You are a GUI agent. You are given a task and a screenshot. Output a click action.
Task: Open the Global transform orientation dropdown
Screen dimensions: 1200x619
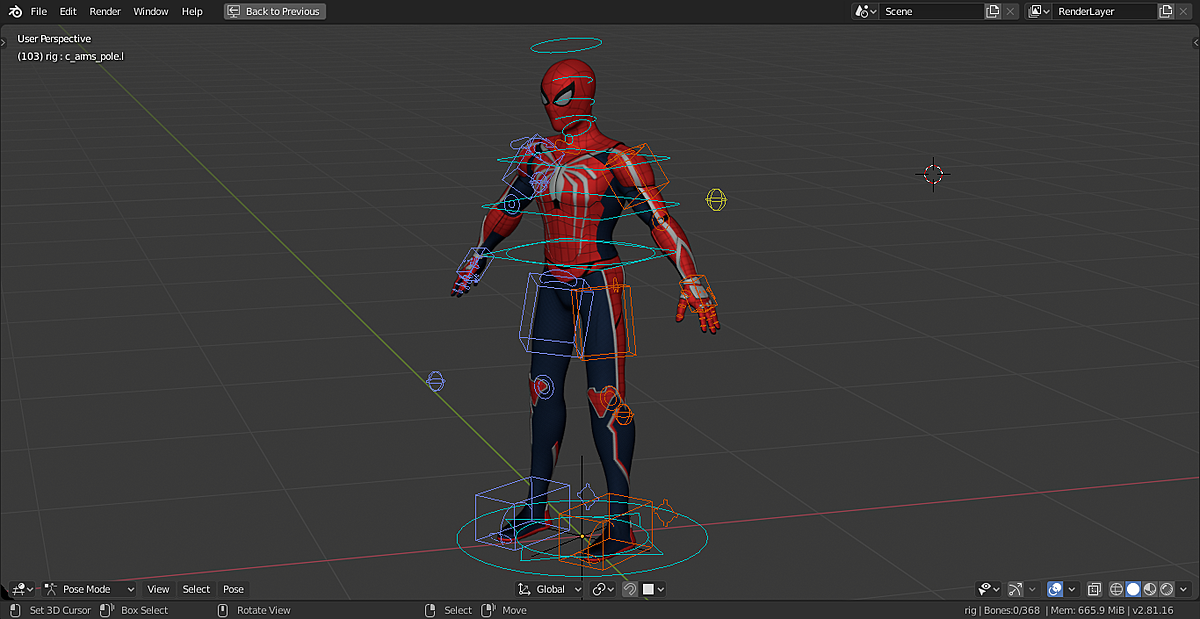point(547,589)
